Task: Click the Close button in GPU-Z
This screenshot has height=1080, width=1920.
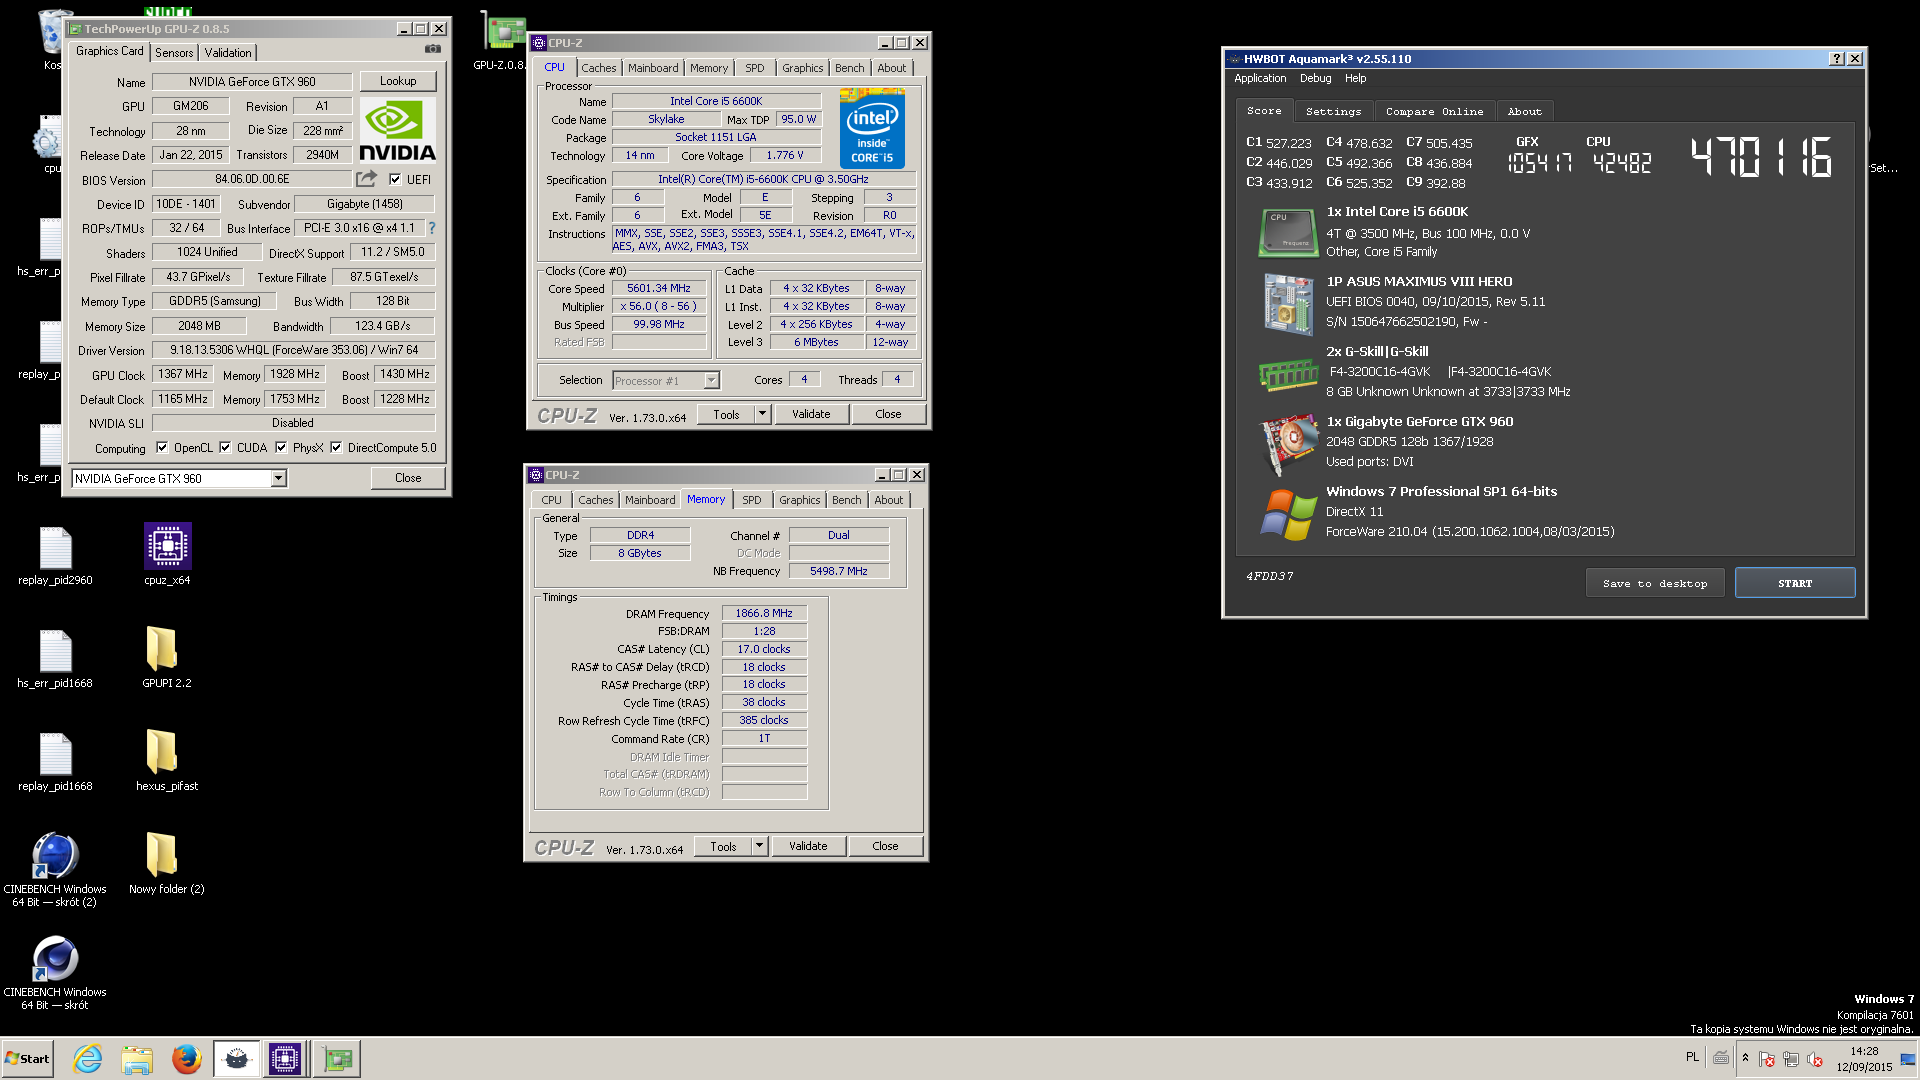Action: tap(408, 478)
